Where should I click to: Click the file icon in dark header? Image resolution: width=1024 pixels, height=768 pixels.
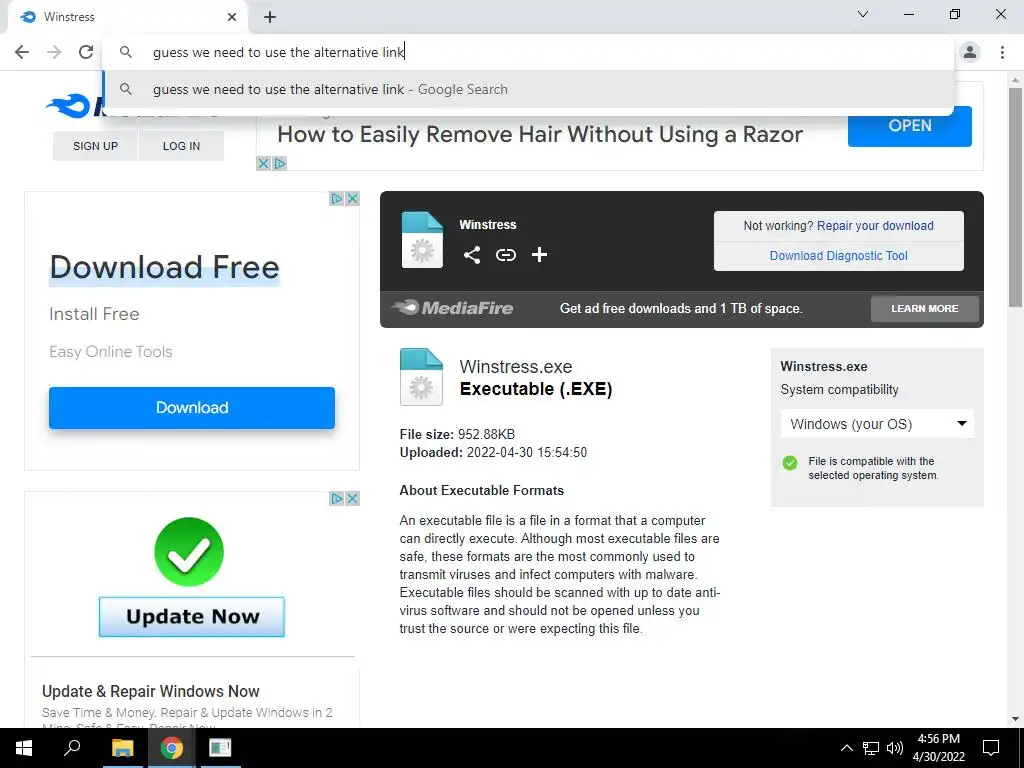pyautogui.click(x=422, y=240)
